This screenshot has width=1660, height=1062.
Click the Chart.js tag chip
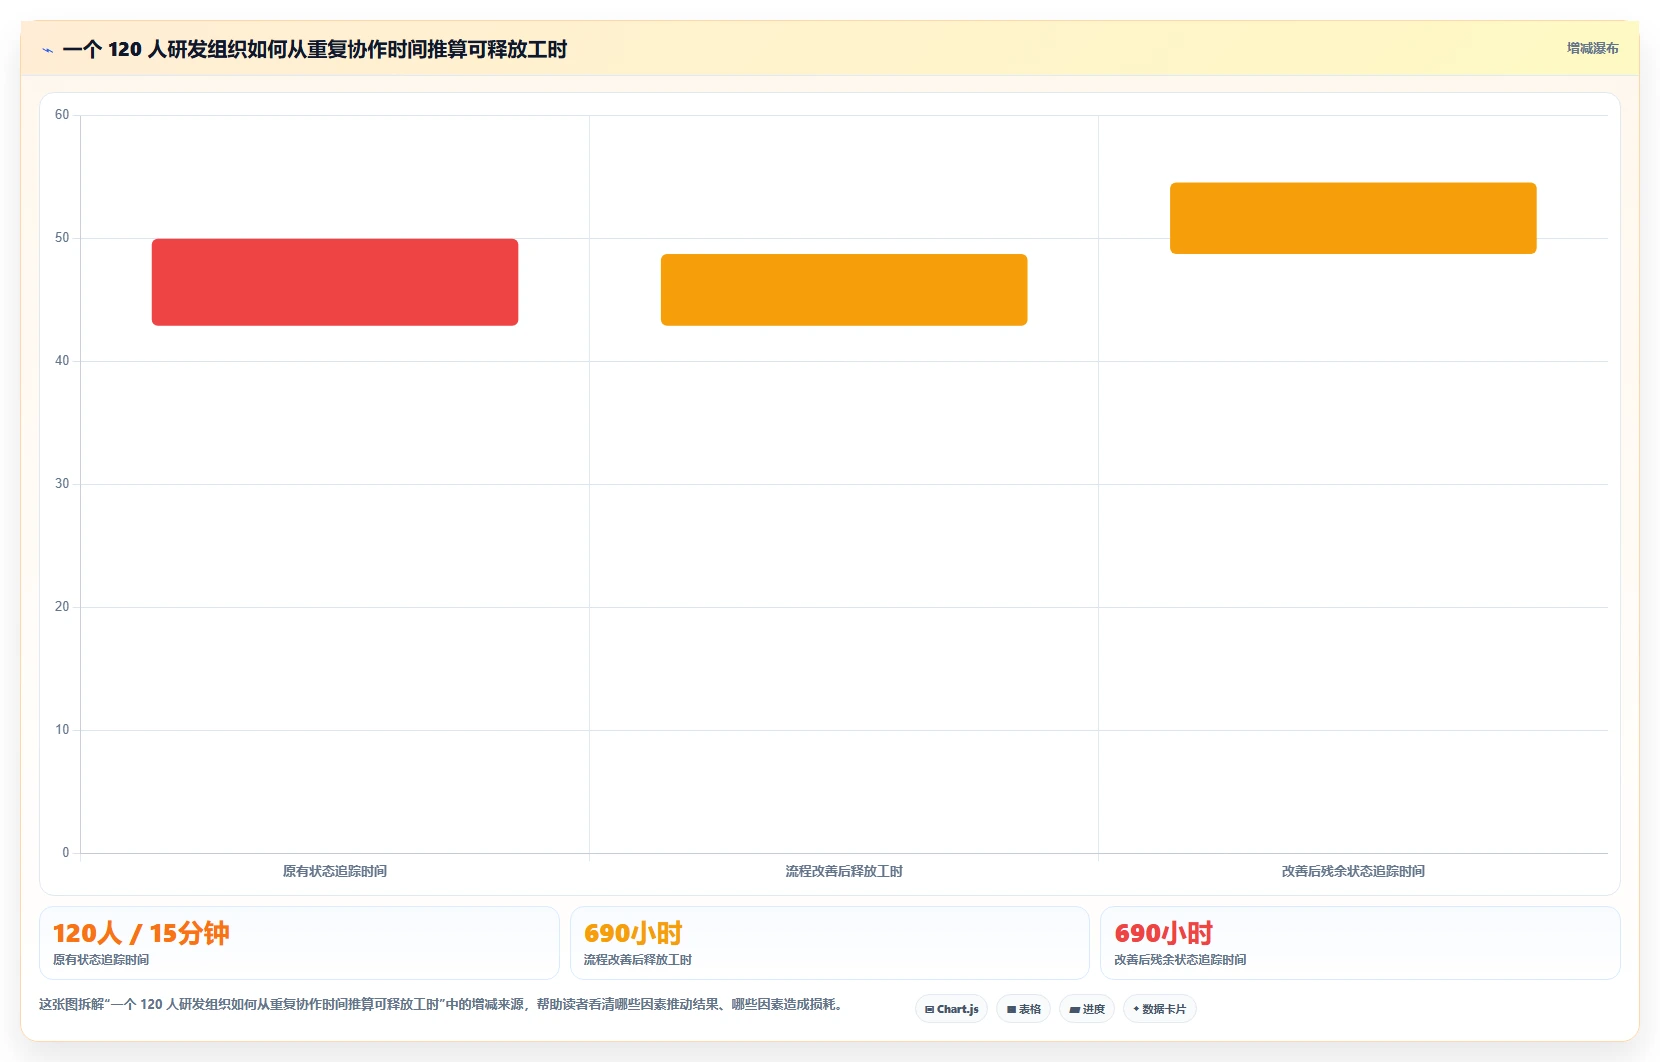pos(951,1009)
